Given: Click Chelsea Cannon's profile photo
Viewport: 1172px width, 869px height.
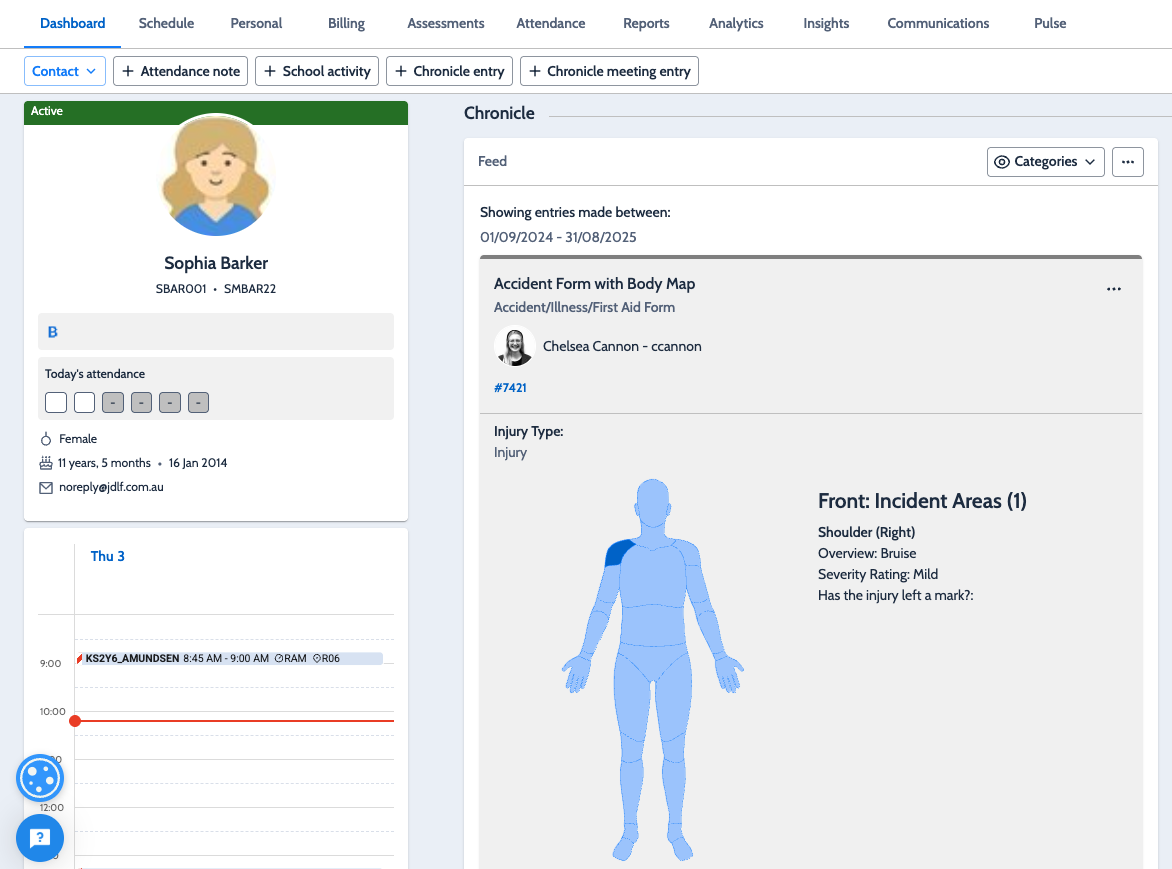Looking at the screenshot, I should 514,346.
